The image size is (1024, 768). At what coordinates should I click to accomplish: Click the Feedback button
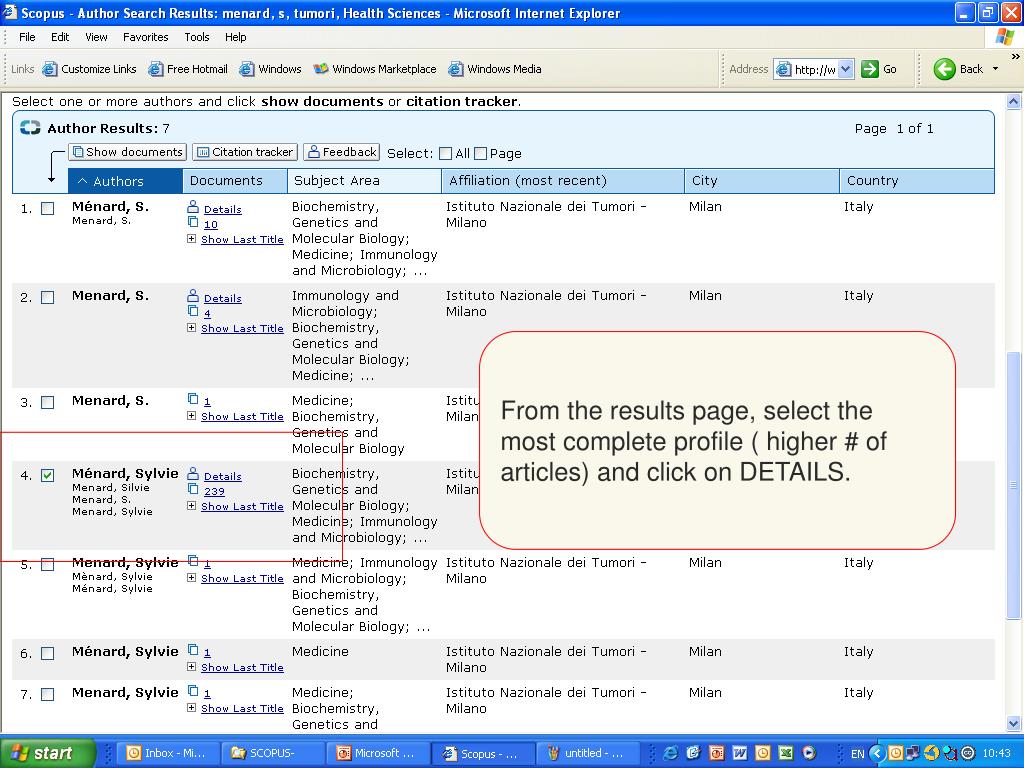(342, 152)
